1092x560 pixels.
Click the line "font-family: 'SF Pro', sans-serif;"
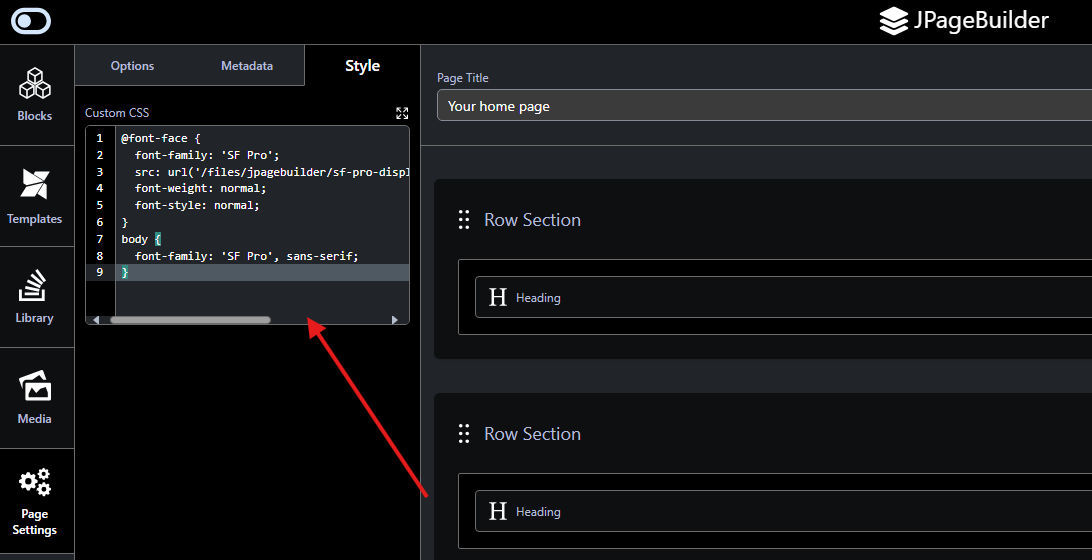[x=247, y=256]
